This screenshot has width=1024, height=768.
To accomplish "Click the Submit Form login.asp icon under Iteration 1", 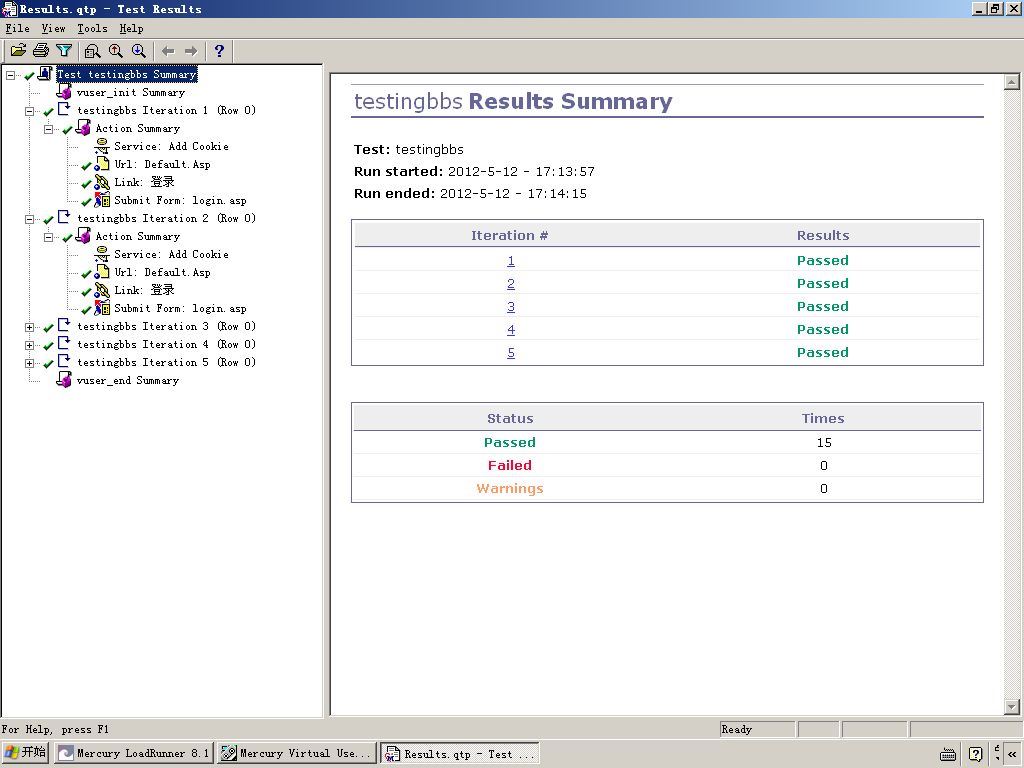I will pos(102,200).
